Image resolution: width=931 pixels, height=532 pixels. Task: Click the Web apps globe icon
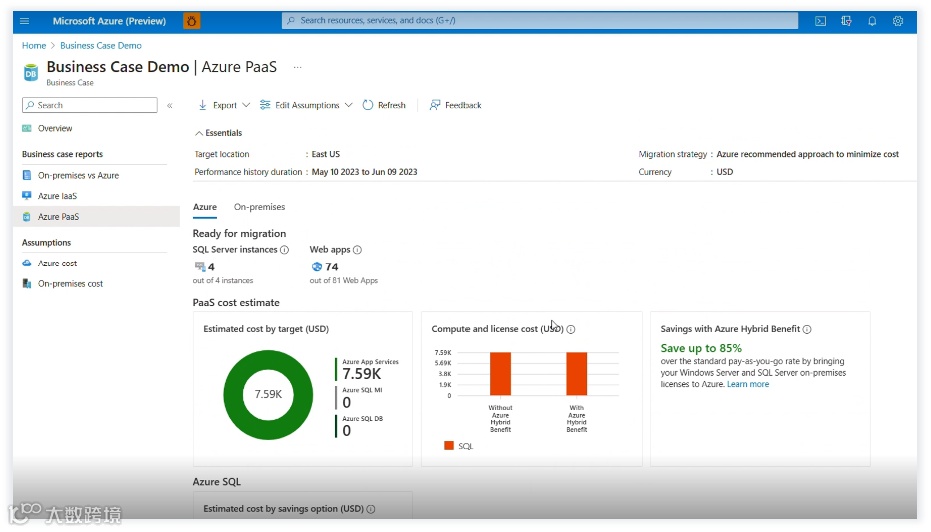(316, 267)
